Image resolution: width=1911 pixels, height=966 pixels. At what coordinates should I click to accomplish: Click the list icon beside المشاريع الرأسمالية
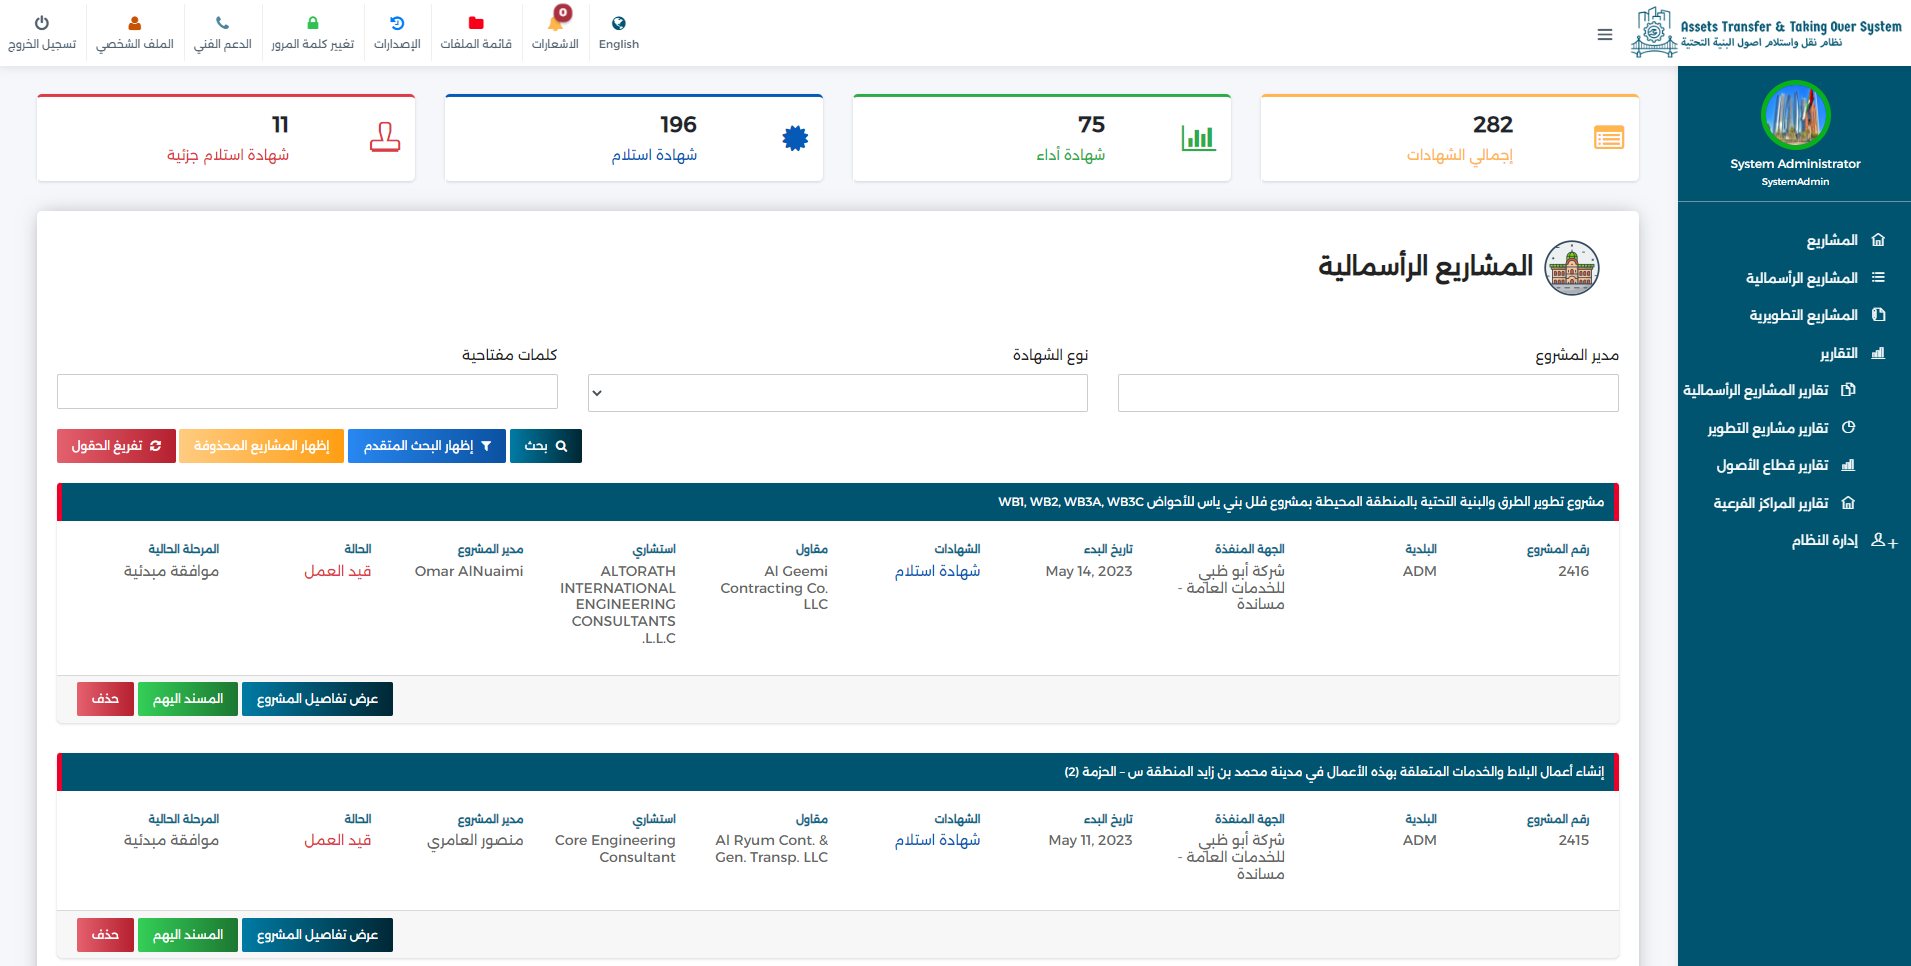coord(1878,278)
